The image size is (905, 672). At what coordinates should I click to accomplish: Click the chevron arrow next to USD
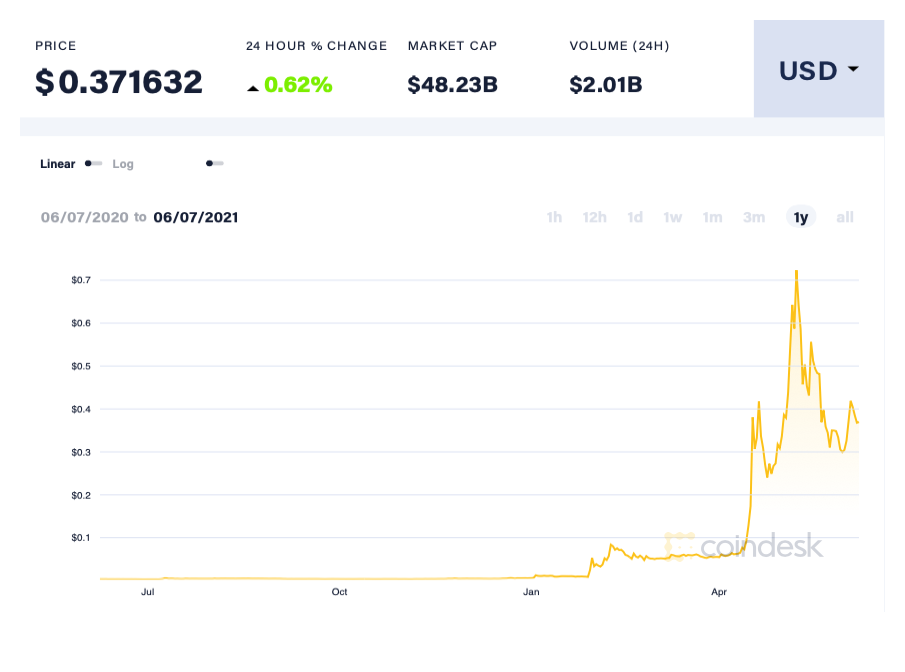click(851, 70)
